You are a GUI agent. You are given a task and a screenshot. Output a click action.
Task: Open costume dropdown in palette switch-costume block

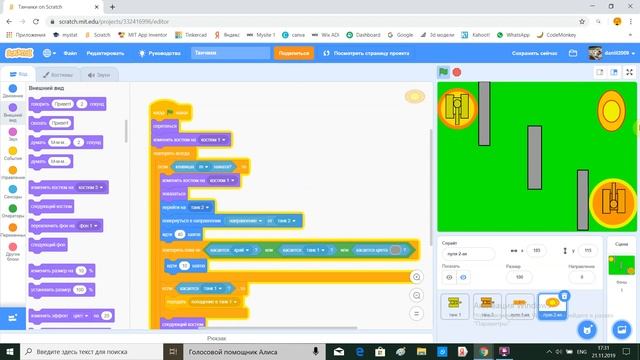coord(91,187)
